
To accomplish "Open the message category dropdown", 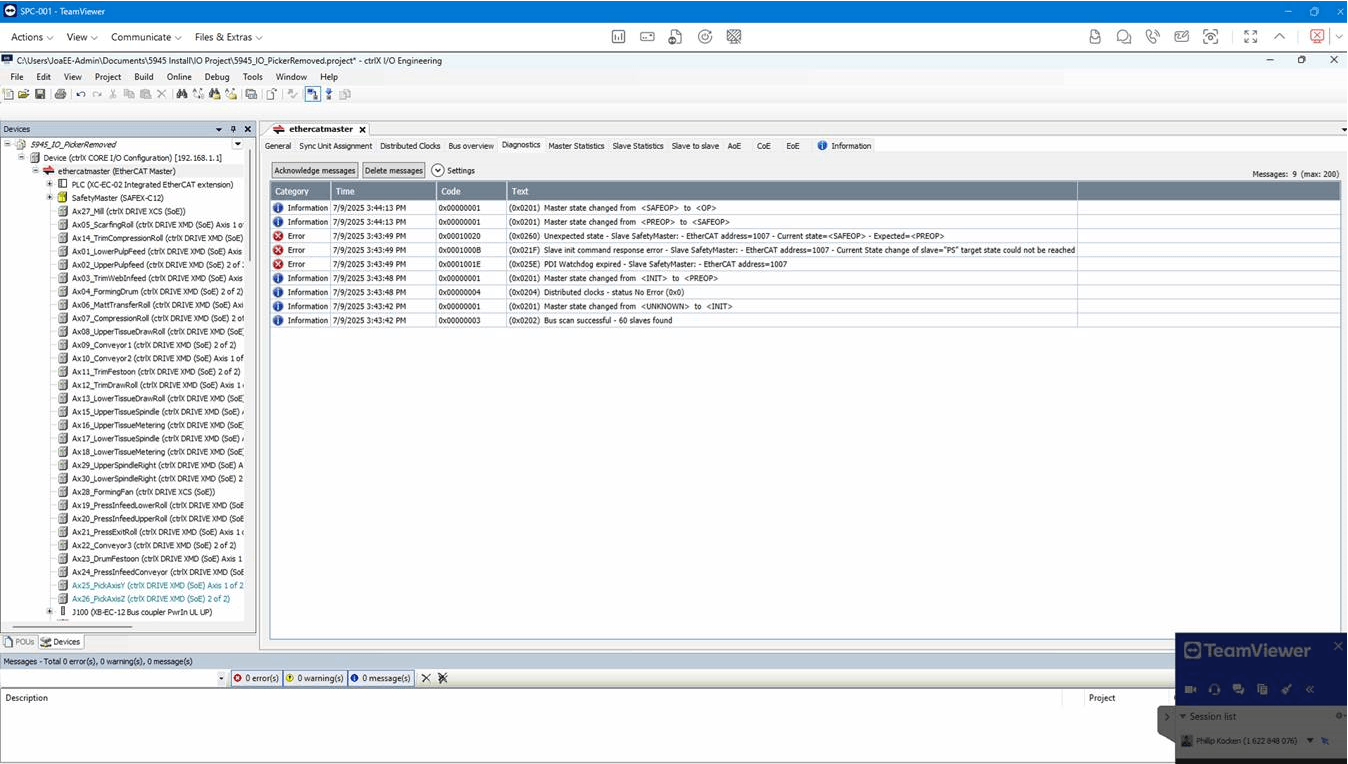I will tap(222, 678).
